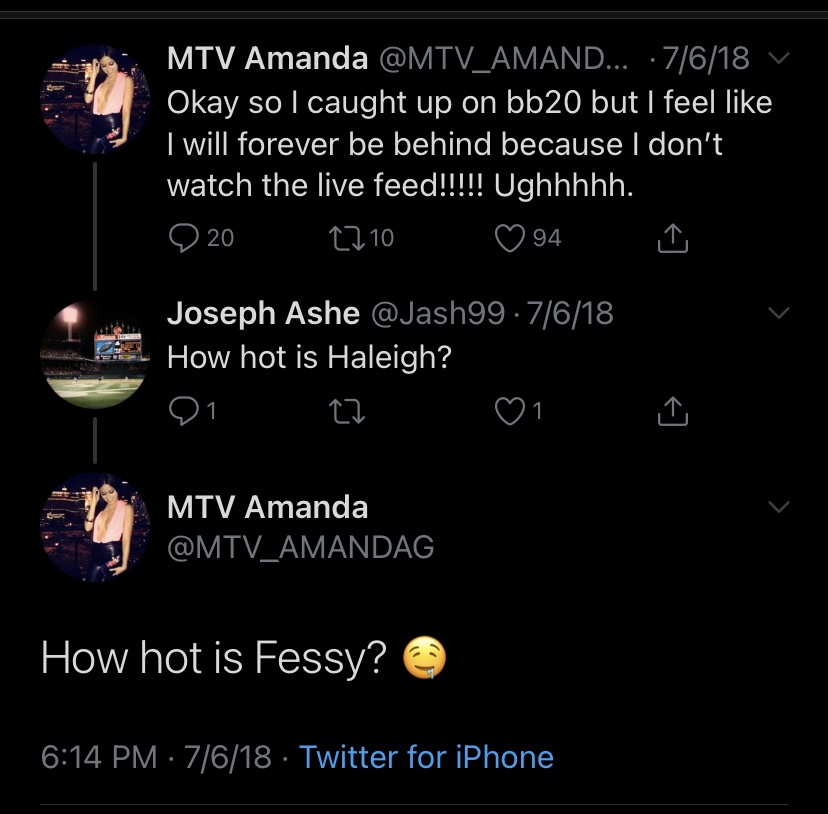The width and height of the screenshot is (828, 814).
Task: Open Twitter for iPhone link
Action: [x=426, y=757]
